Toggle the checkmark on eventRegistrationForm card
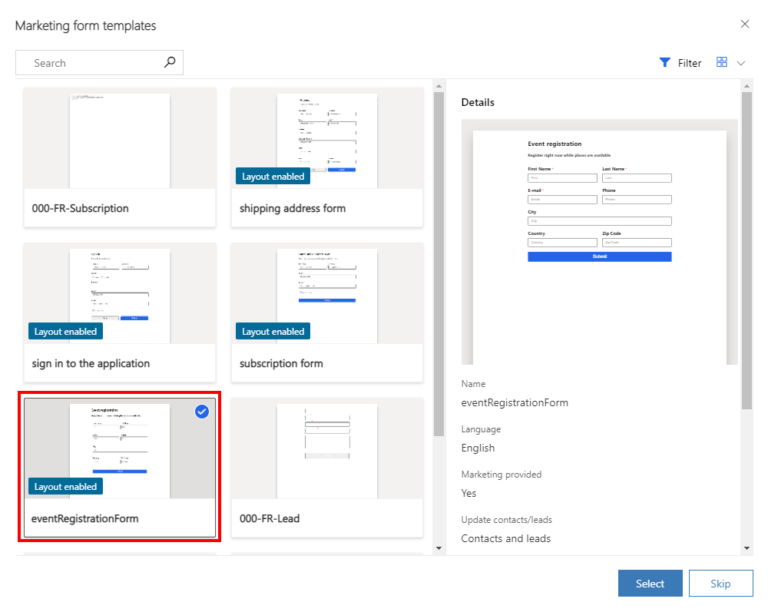 pyautogui.click(x=202, y=412)
